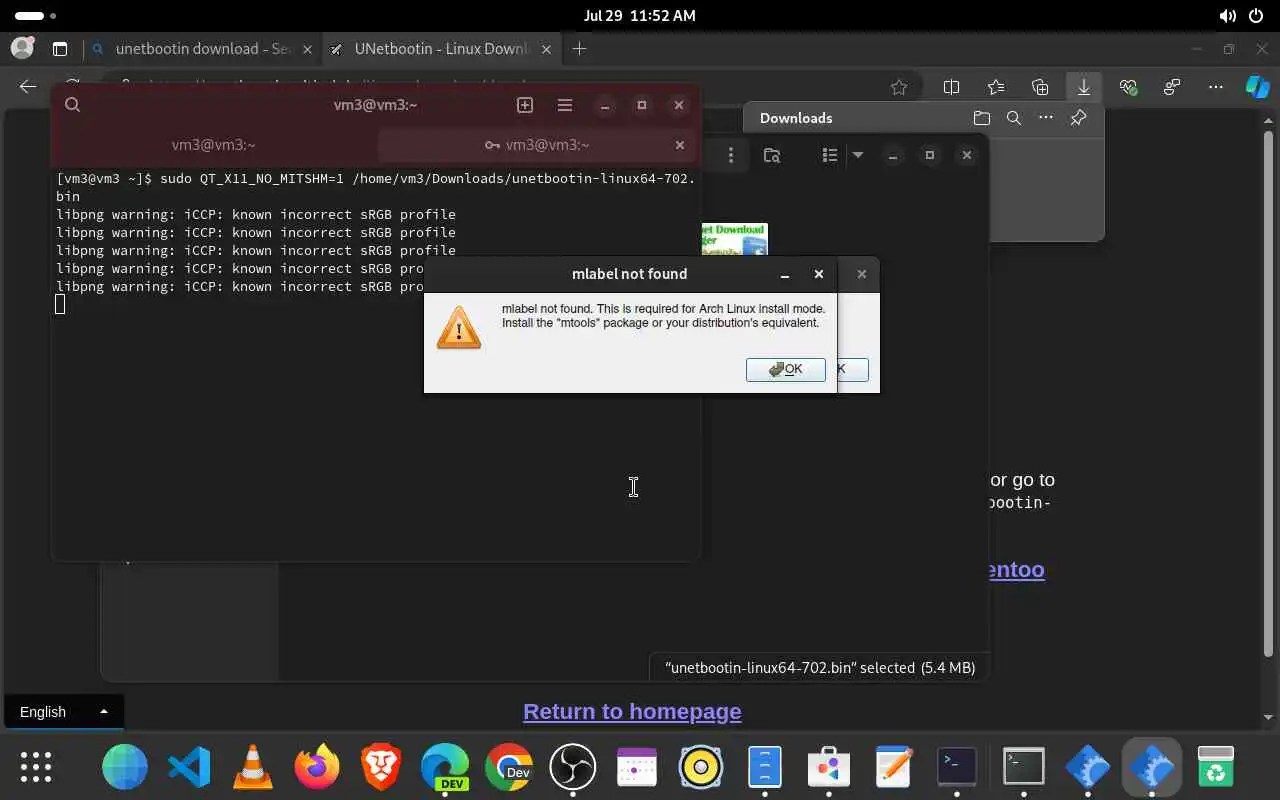Open the browser Settings and more ellipsis
1280x800 pixels.
pyautogui.click(x=1216, y=87)
